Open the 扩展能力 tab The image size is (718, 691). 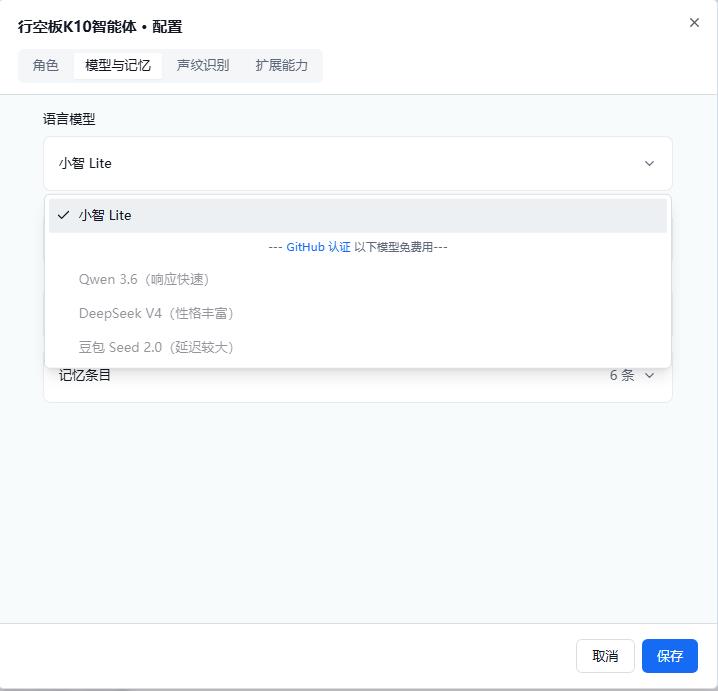[x=281, y=65]
